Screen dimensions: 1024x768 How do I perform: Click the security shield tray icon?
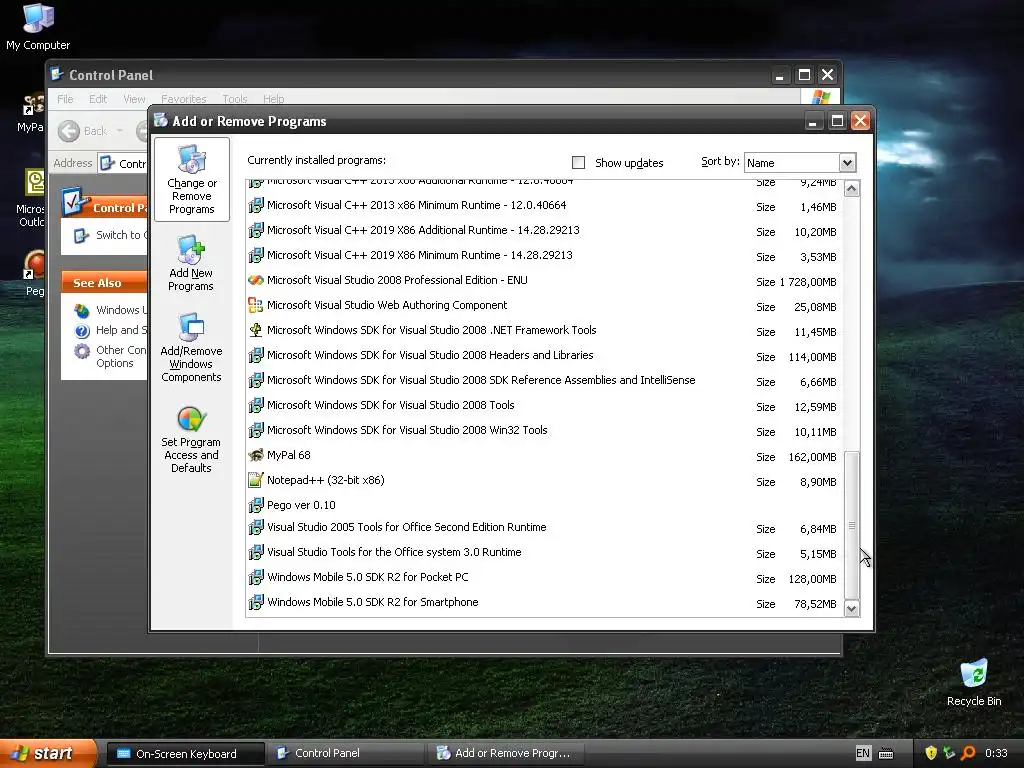click(x=931, y=753)
